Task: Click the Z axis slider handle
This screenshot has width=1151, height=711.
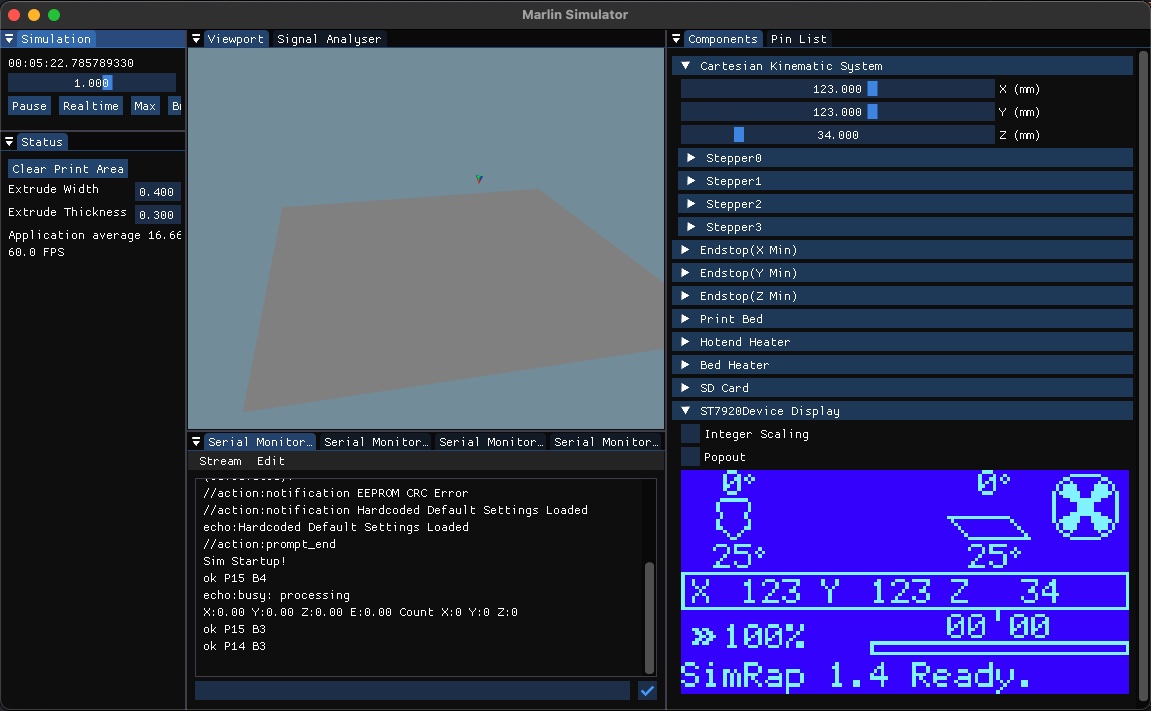Action: click(x=737, y=134)
